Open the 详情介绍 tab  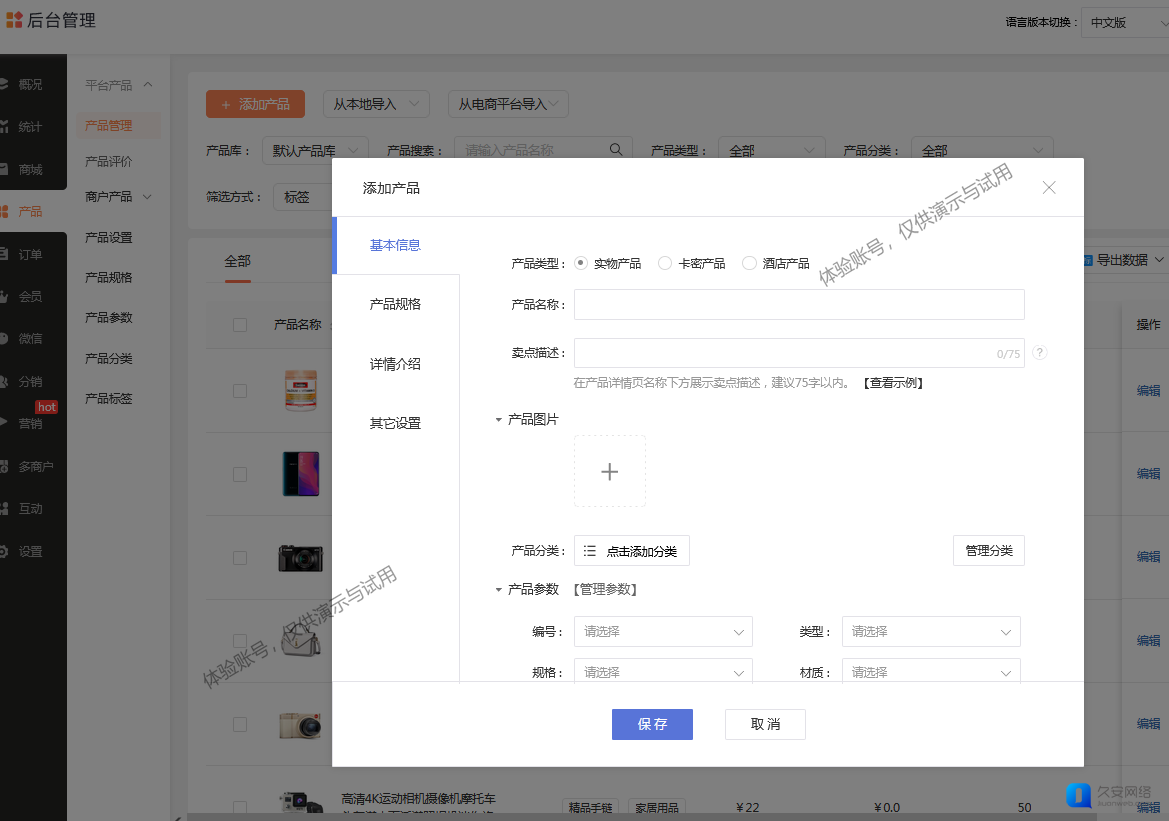point(395,364)
